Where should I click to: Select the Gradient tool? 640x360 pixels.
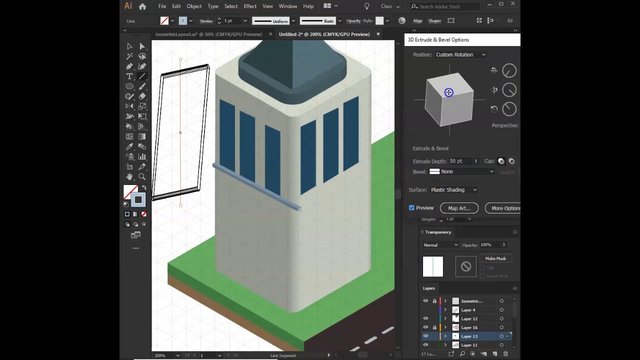click(x=142, y=136)
